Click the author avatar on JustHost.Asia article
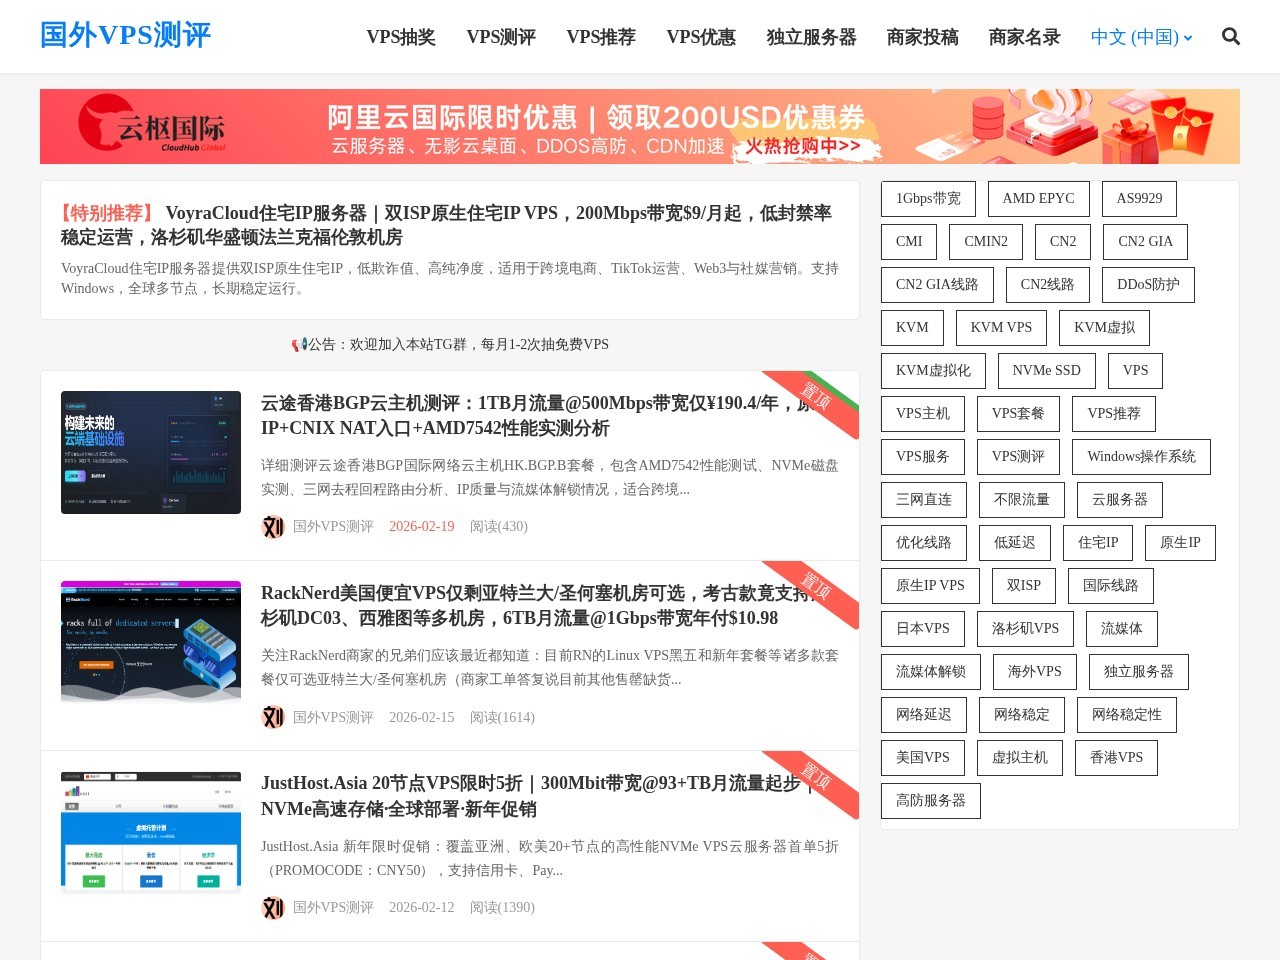The height and width of the screenshot is (960, 1280). [273, 907]
